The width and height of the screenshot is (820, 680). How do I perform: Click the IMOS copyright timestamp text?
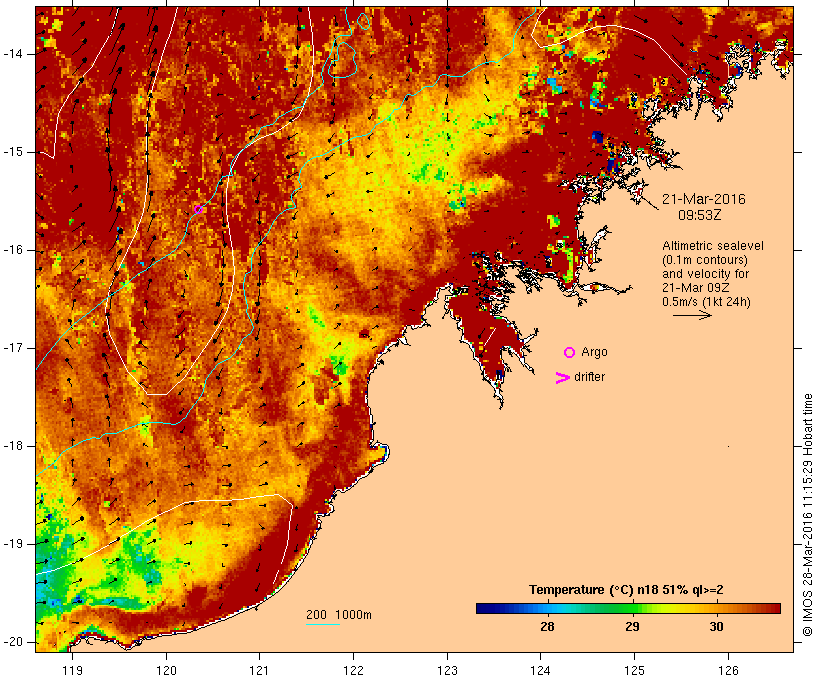pyautogui.click(x=807, y=515)
